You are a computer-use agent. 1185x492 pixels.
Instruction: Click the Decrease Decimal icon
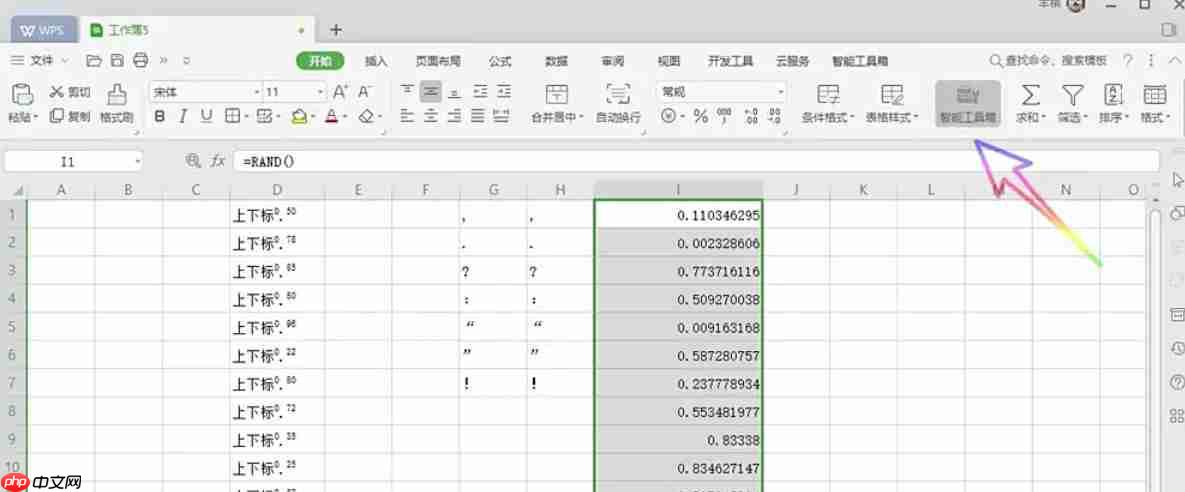[775, 116]
